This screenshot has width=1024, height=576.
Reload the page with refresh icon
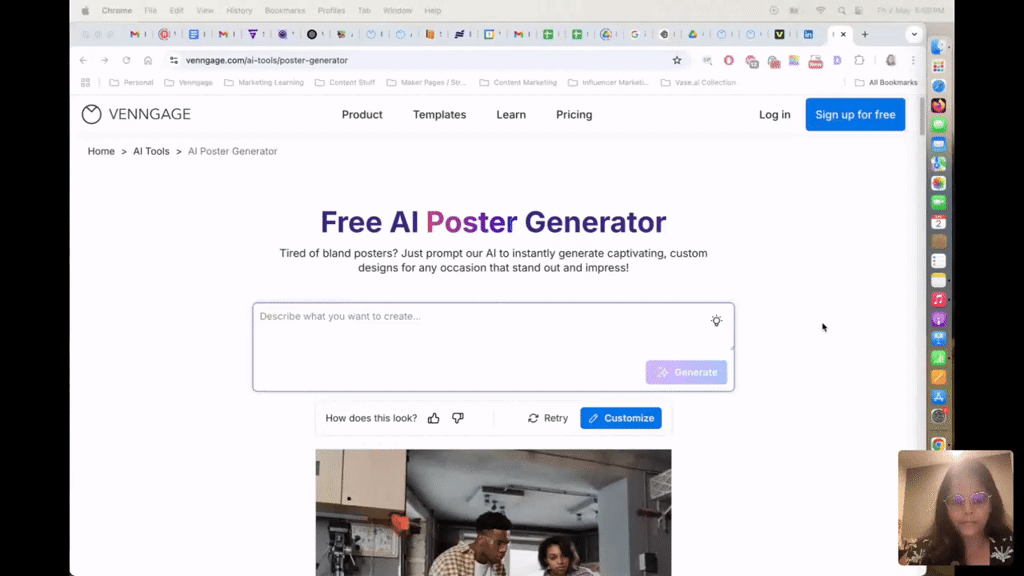click(126, 60)
